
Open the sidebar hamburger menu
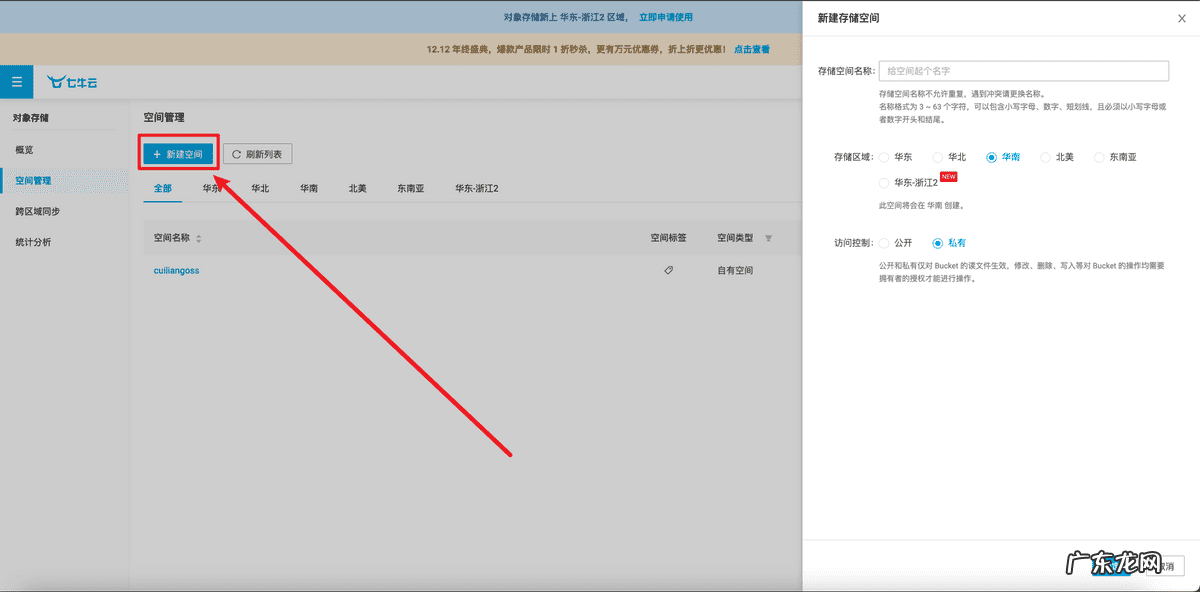coord(16,82)
